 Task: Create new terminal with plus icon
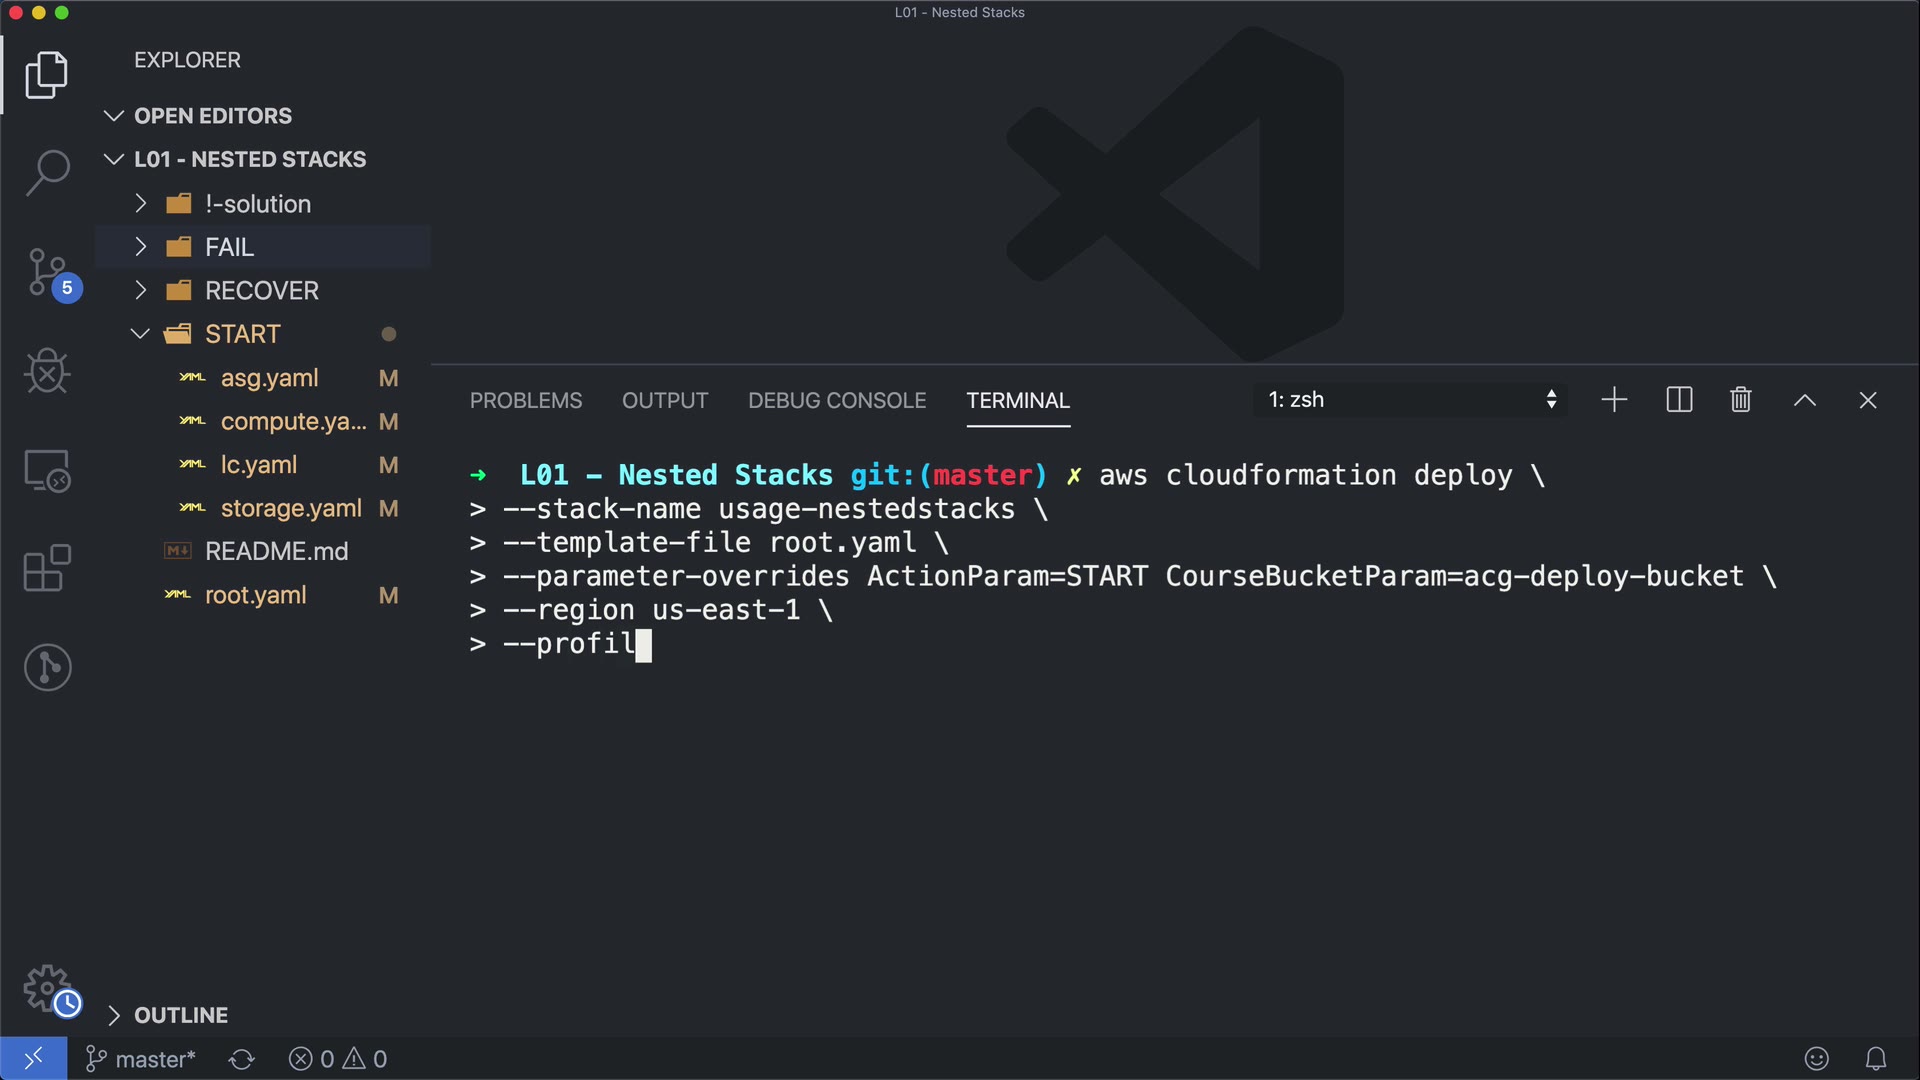tap(1614, 400)
